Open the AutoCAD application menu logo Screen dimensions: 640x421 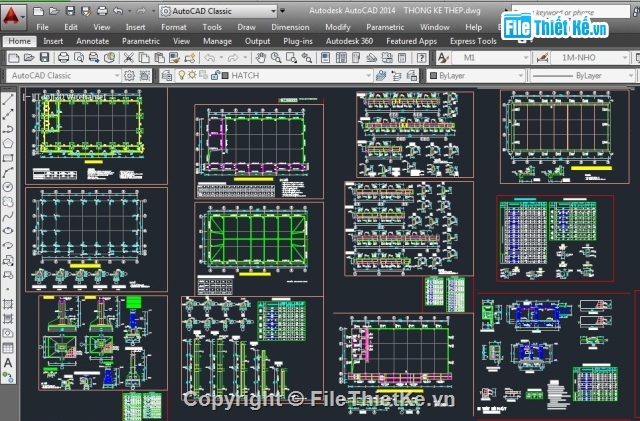coord(13,17)
